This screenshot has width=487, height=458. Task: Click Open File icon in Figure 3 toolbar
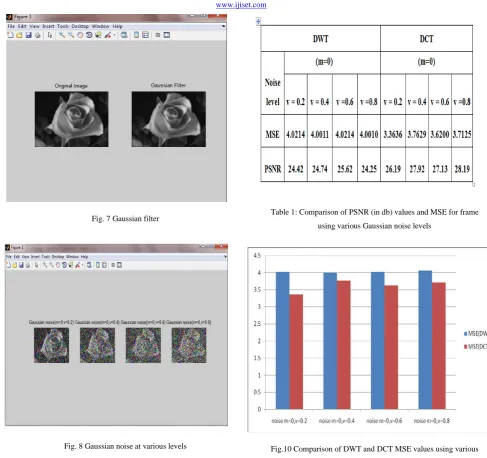[19, 35]
